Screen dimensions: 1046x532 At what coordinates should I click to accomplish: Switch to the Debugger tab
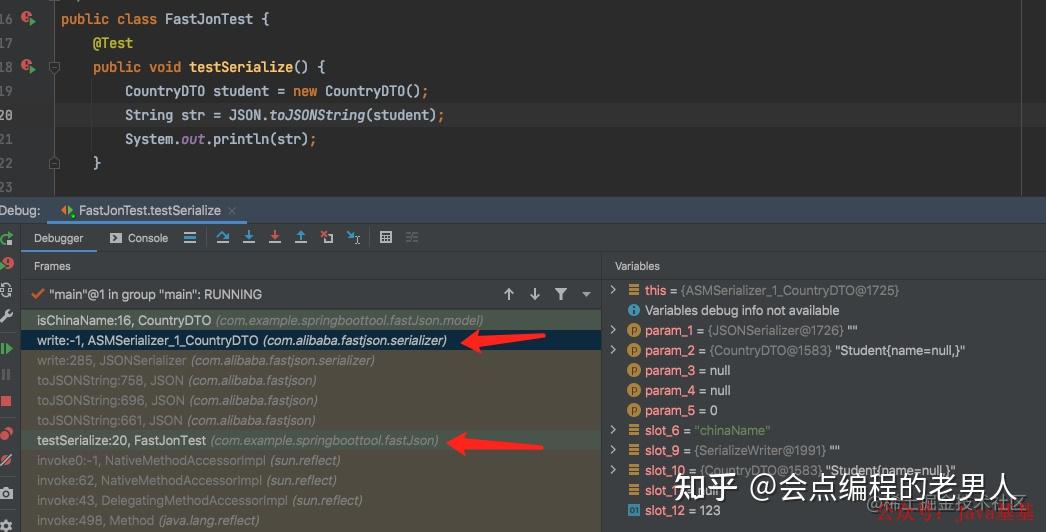[x=59, y=238]
